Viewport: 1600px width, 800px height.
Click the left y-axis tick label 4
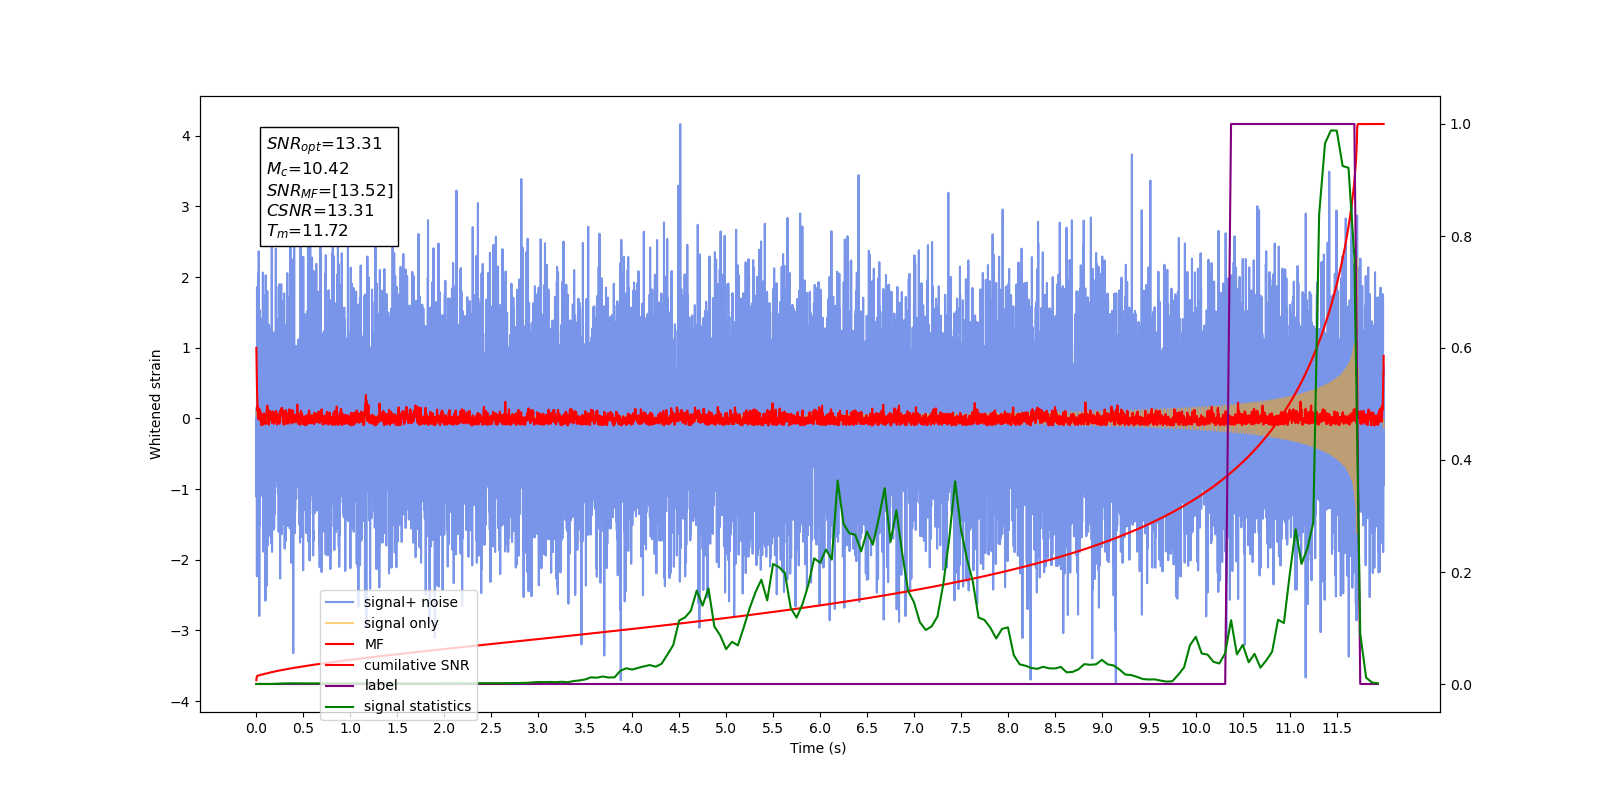tap(186, 136)
